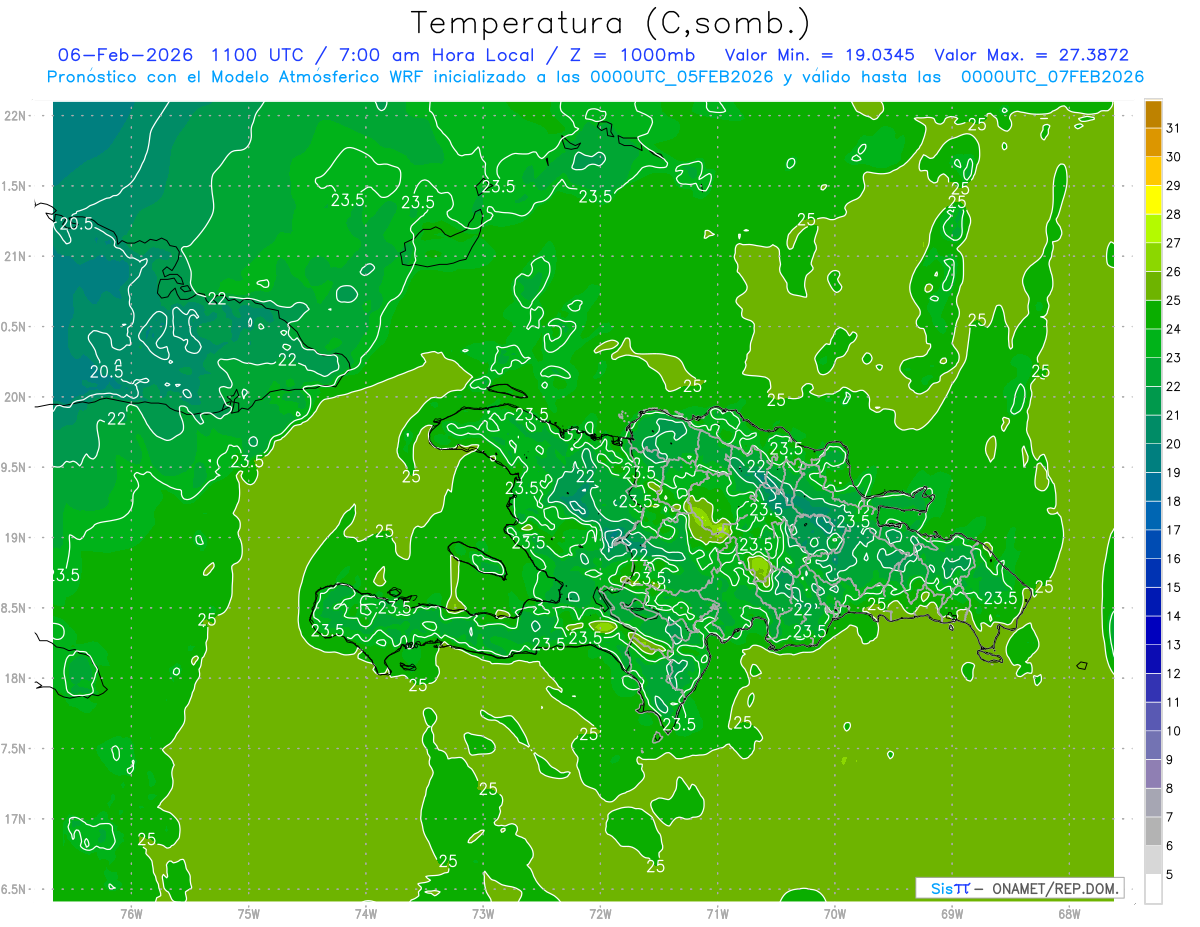The width and height of the screenshot is (1200, 927).
Task: Click the Valor Max. = 27.3872 value
Action: 1031,55
